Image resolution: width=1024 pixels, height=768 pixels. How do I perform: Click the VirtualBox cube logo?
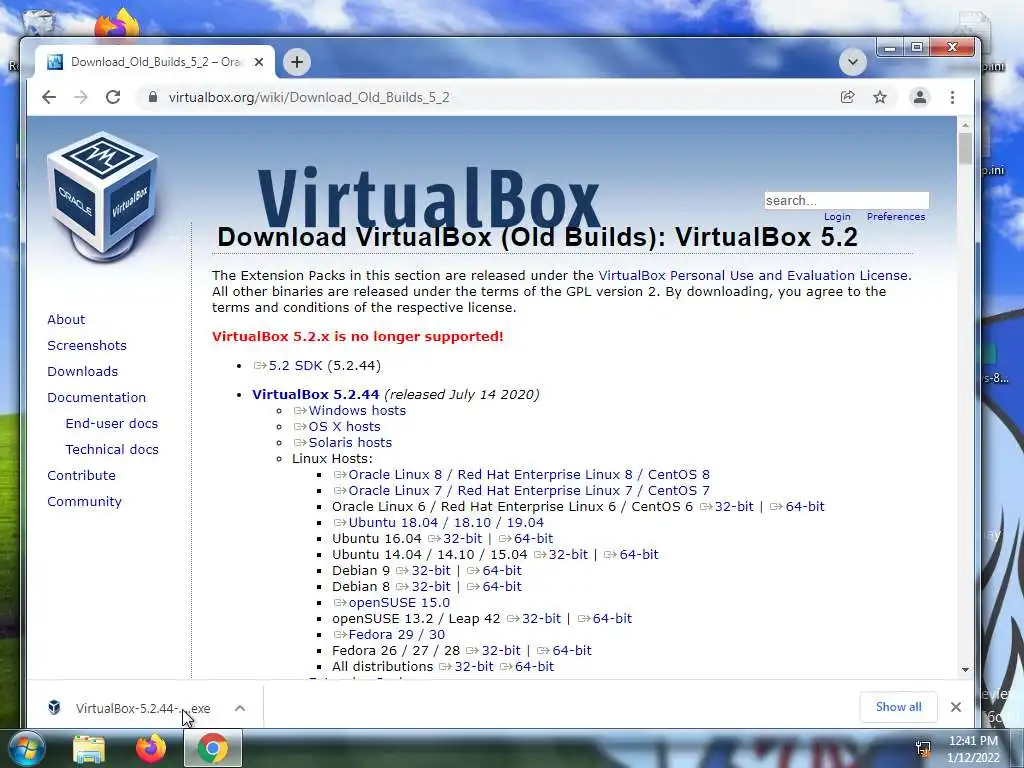[x=103, y=196]
